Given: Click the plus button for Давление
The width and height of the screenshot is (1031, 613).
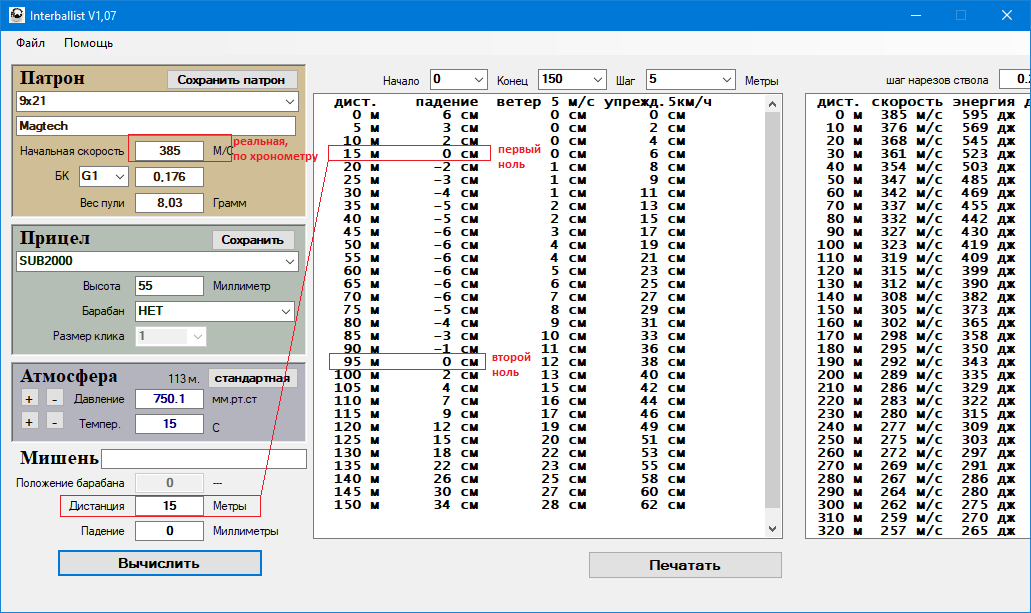Looking at the screenshot, I should (29, 399).
